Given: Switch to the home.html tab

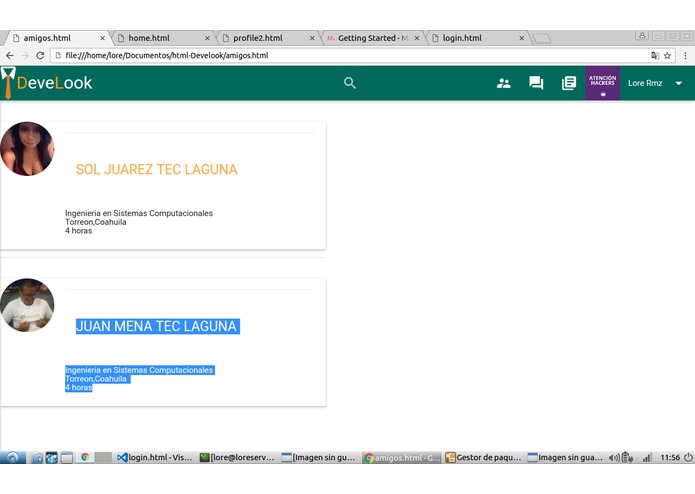Looking at the screenshot, I should [x=162, y=38].
